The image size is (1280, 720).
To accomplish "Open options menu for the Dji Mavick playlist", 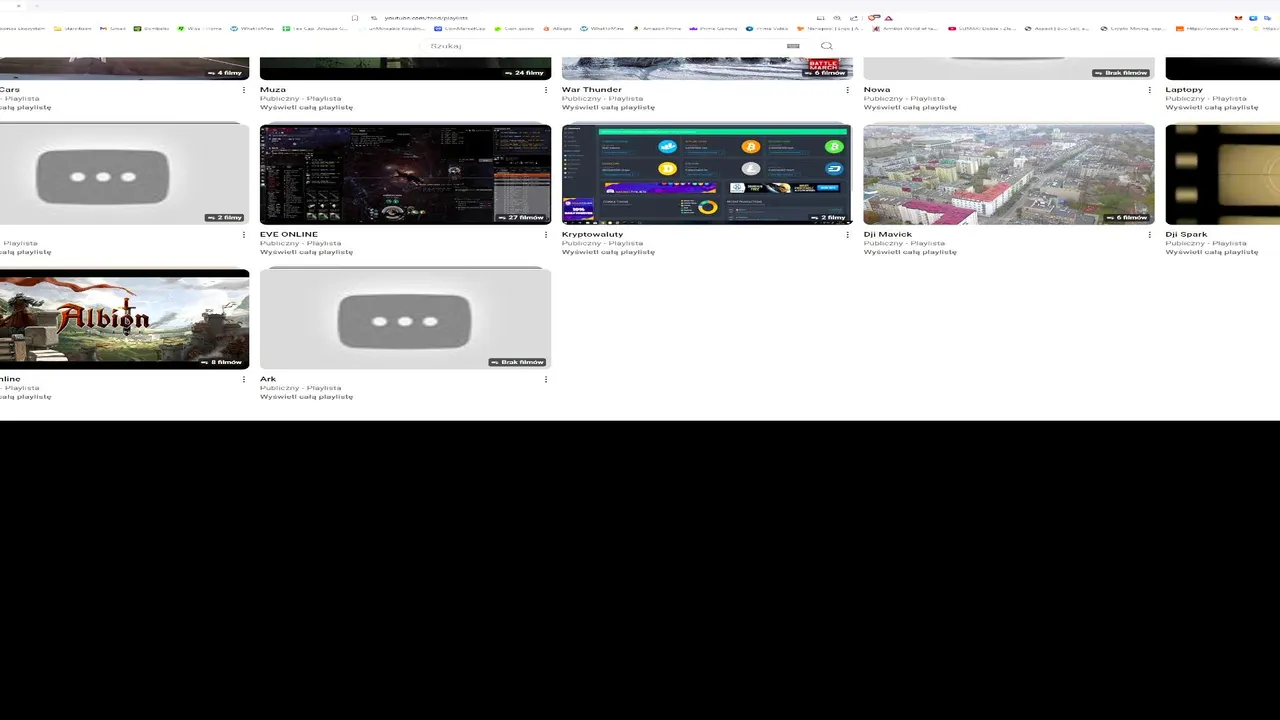I will [x=1150, y=235].
